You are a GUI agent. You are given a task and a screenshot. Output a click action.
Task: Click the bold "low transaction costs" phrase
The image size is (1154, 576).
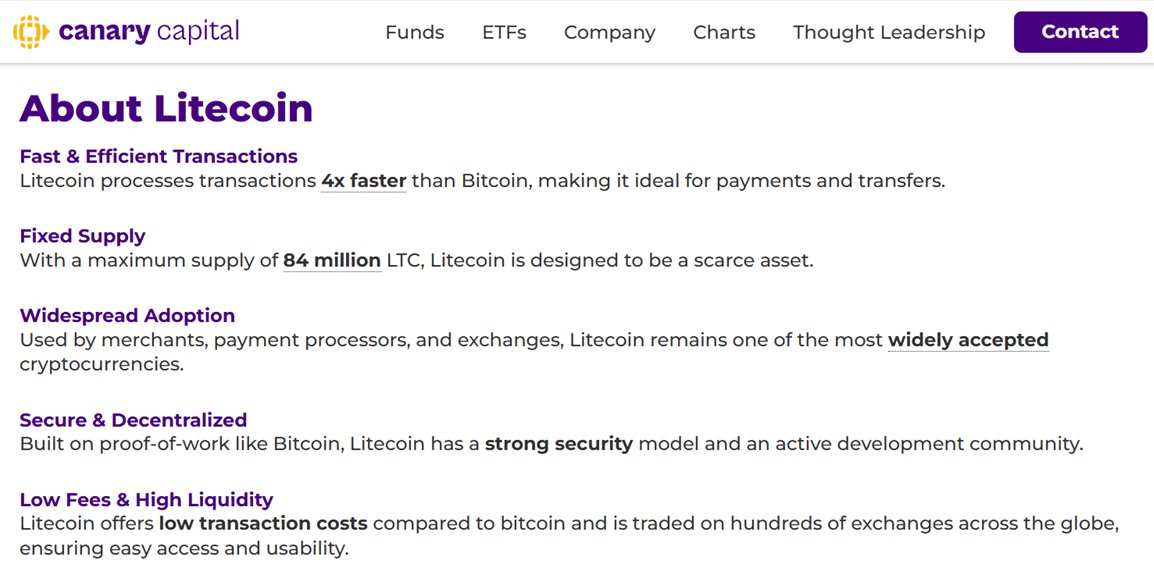click(x=263, y=524)
